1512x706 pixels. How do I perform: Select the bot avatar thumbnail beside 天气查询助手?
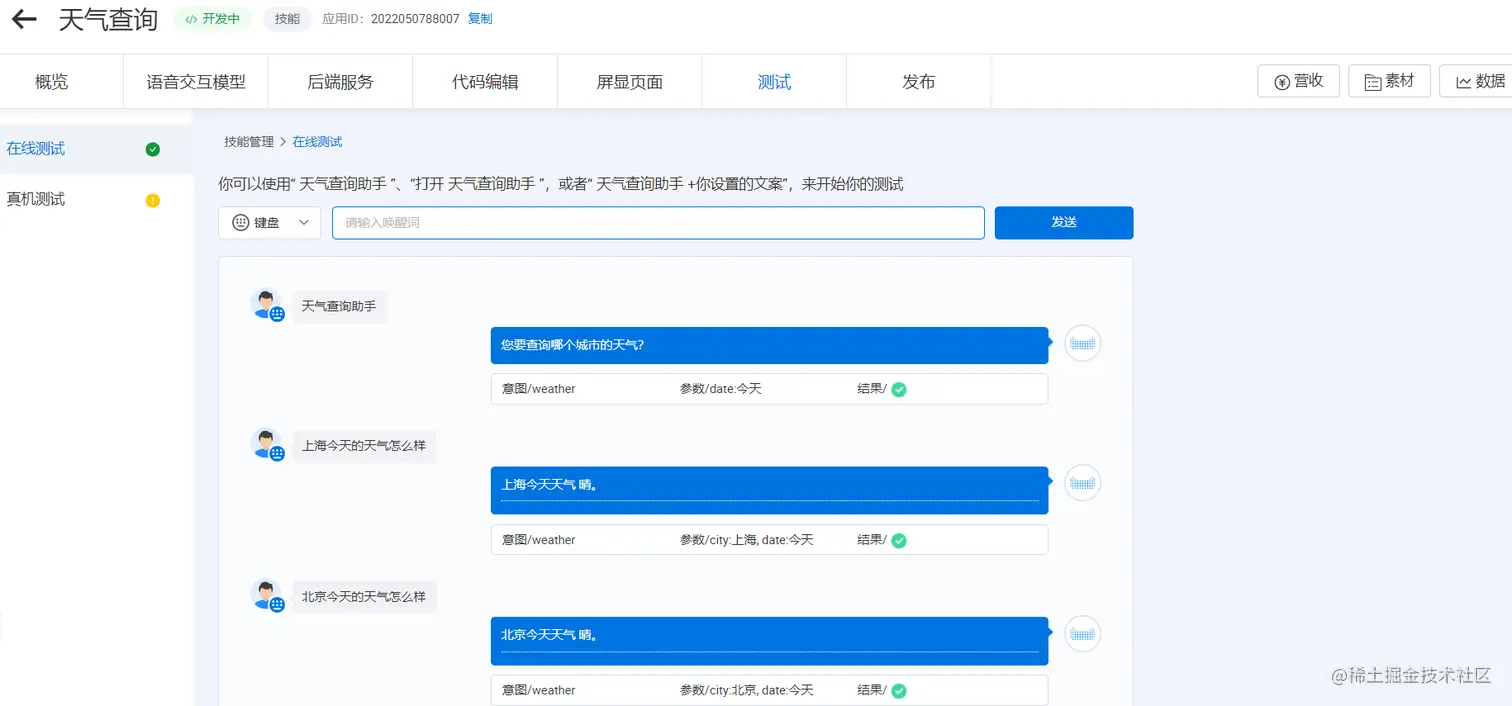click(x=267, y=303)
